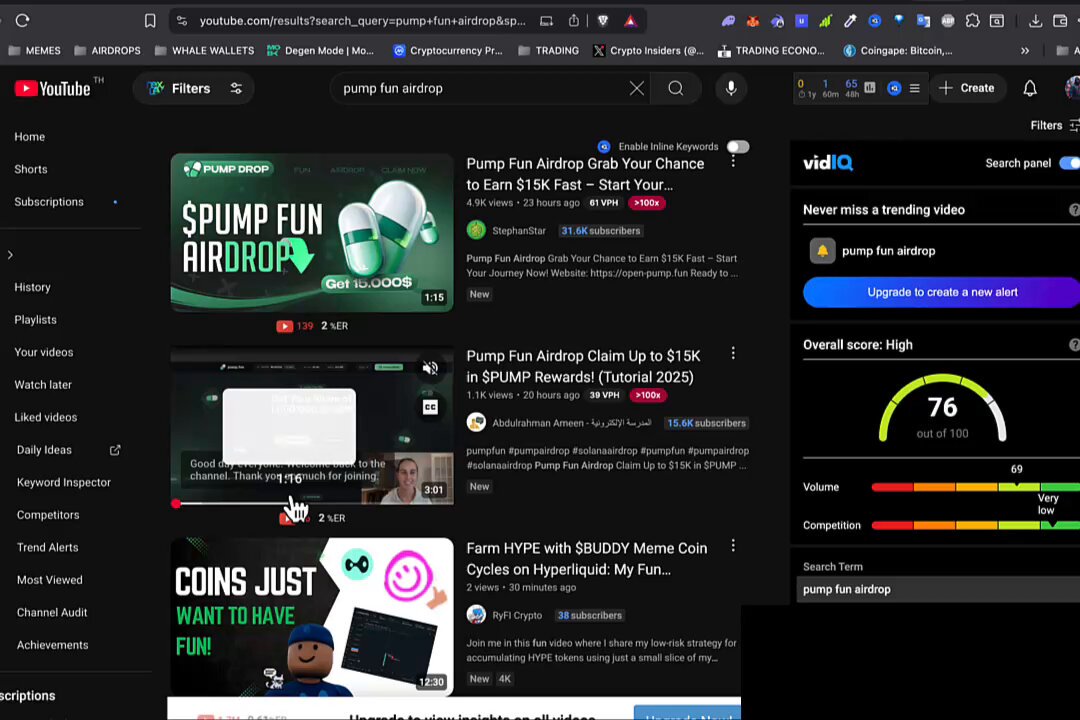Open the Brave Shields lion icon
1080x720 pixels.
603,21
